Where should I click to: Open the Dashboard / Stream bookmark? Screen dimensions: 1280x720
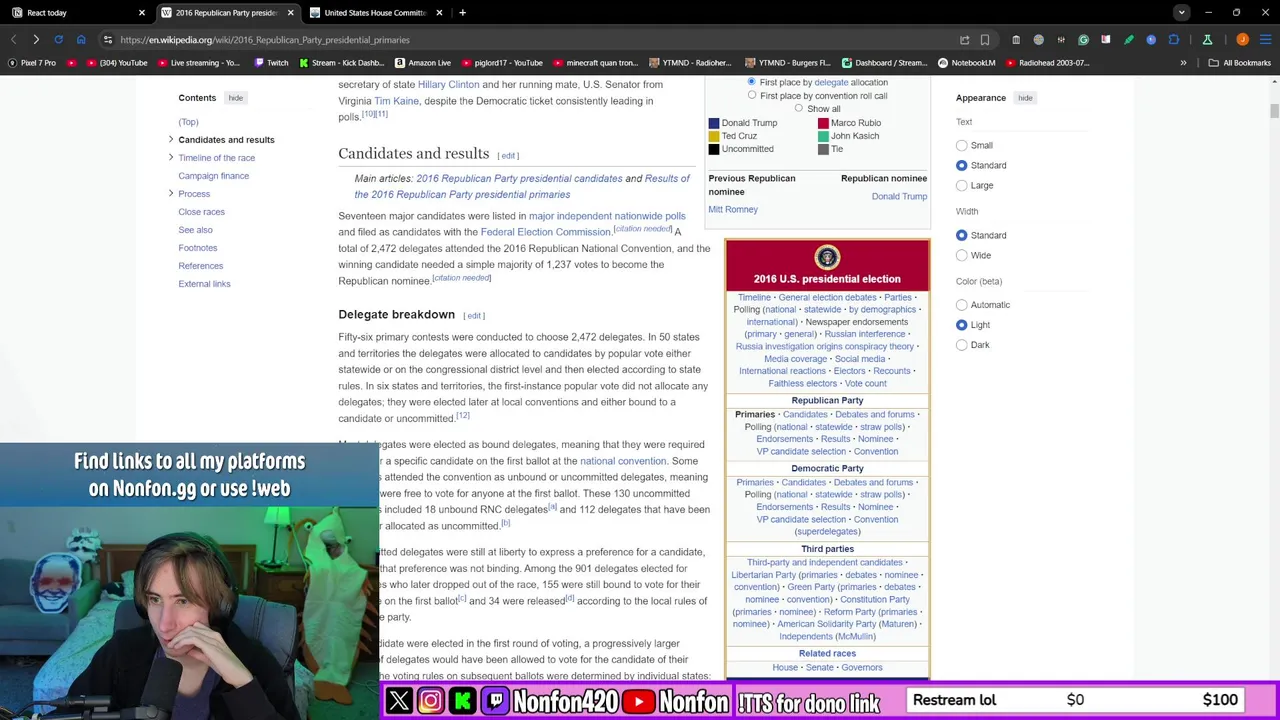pos(885,63)
